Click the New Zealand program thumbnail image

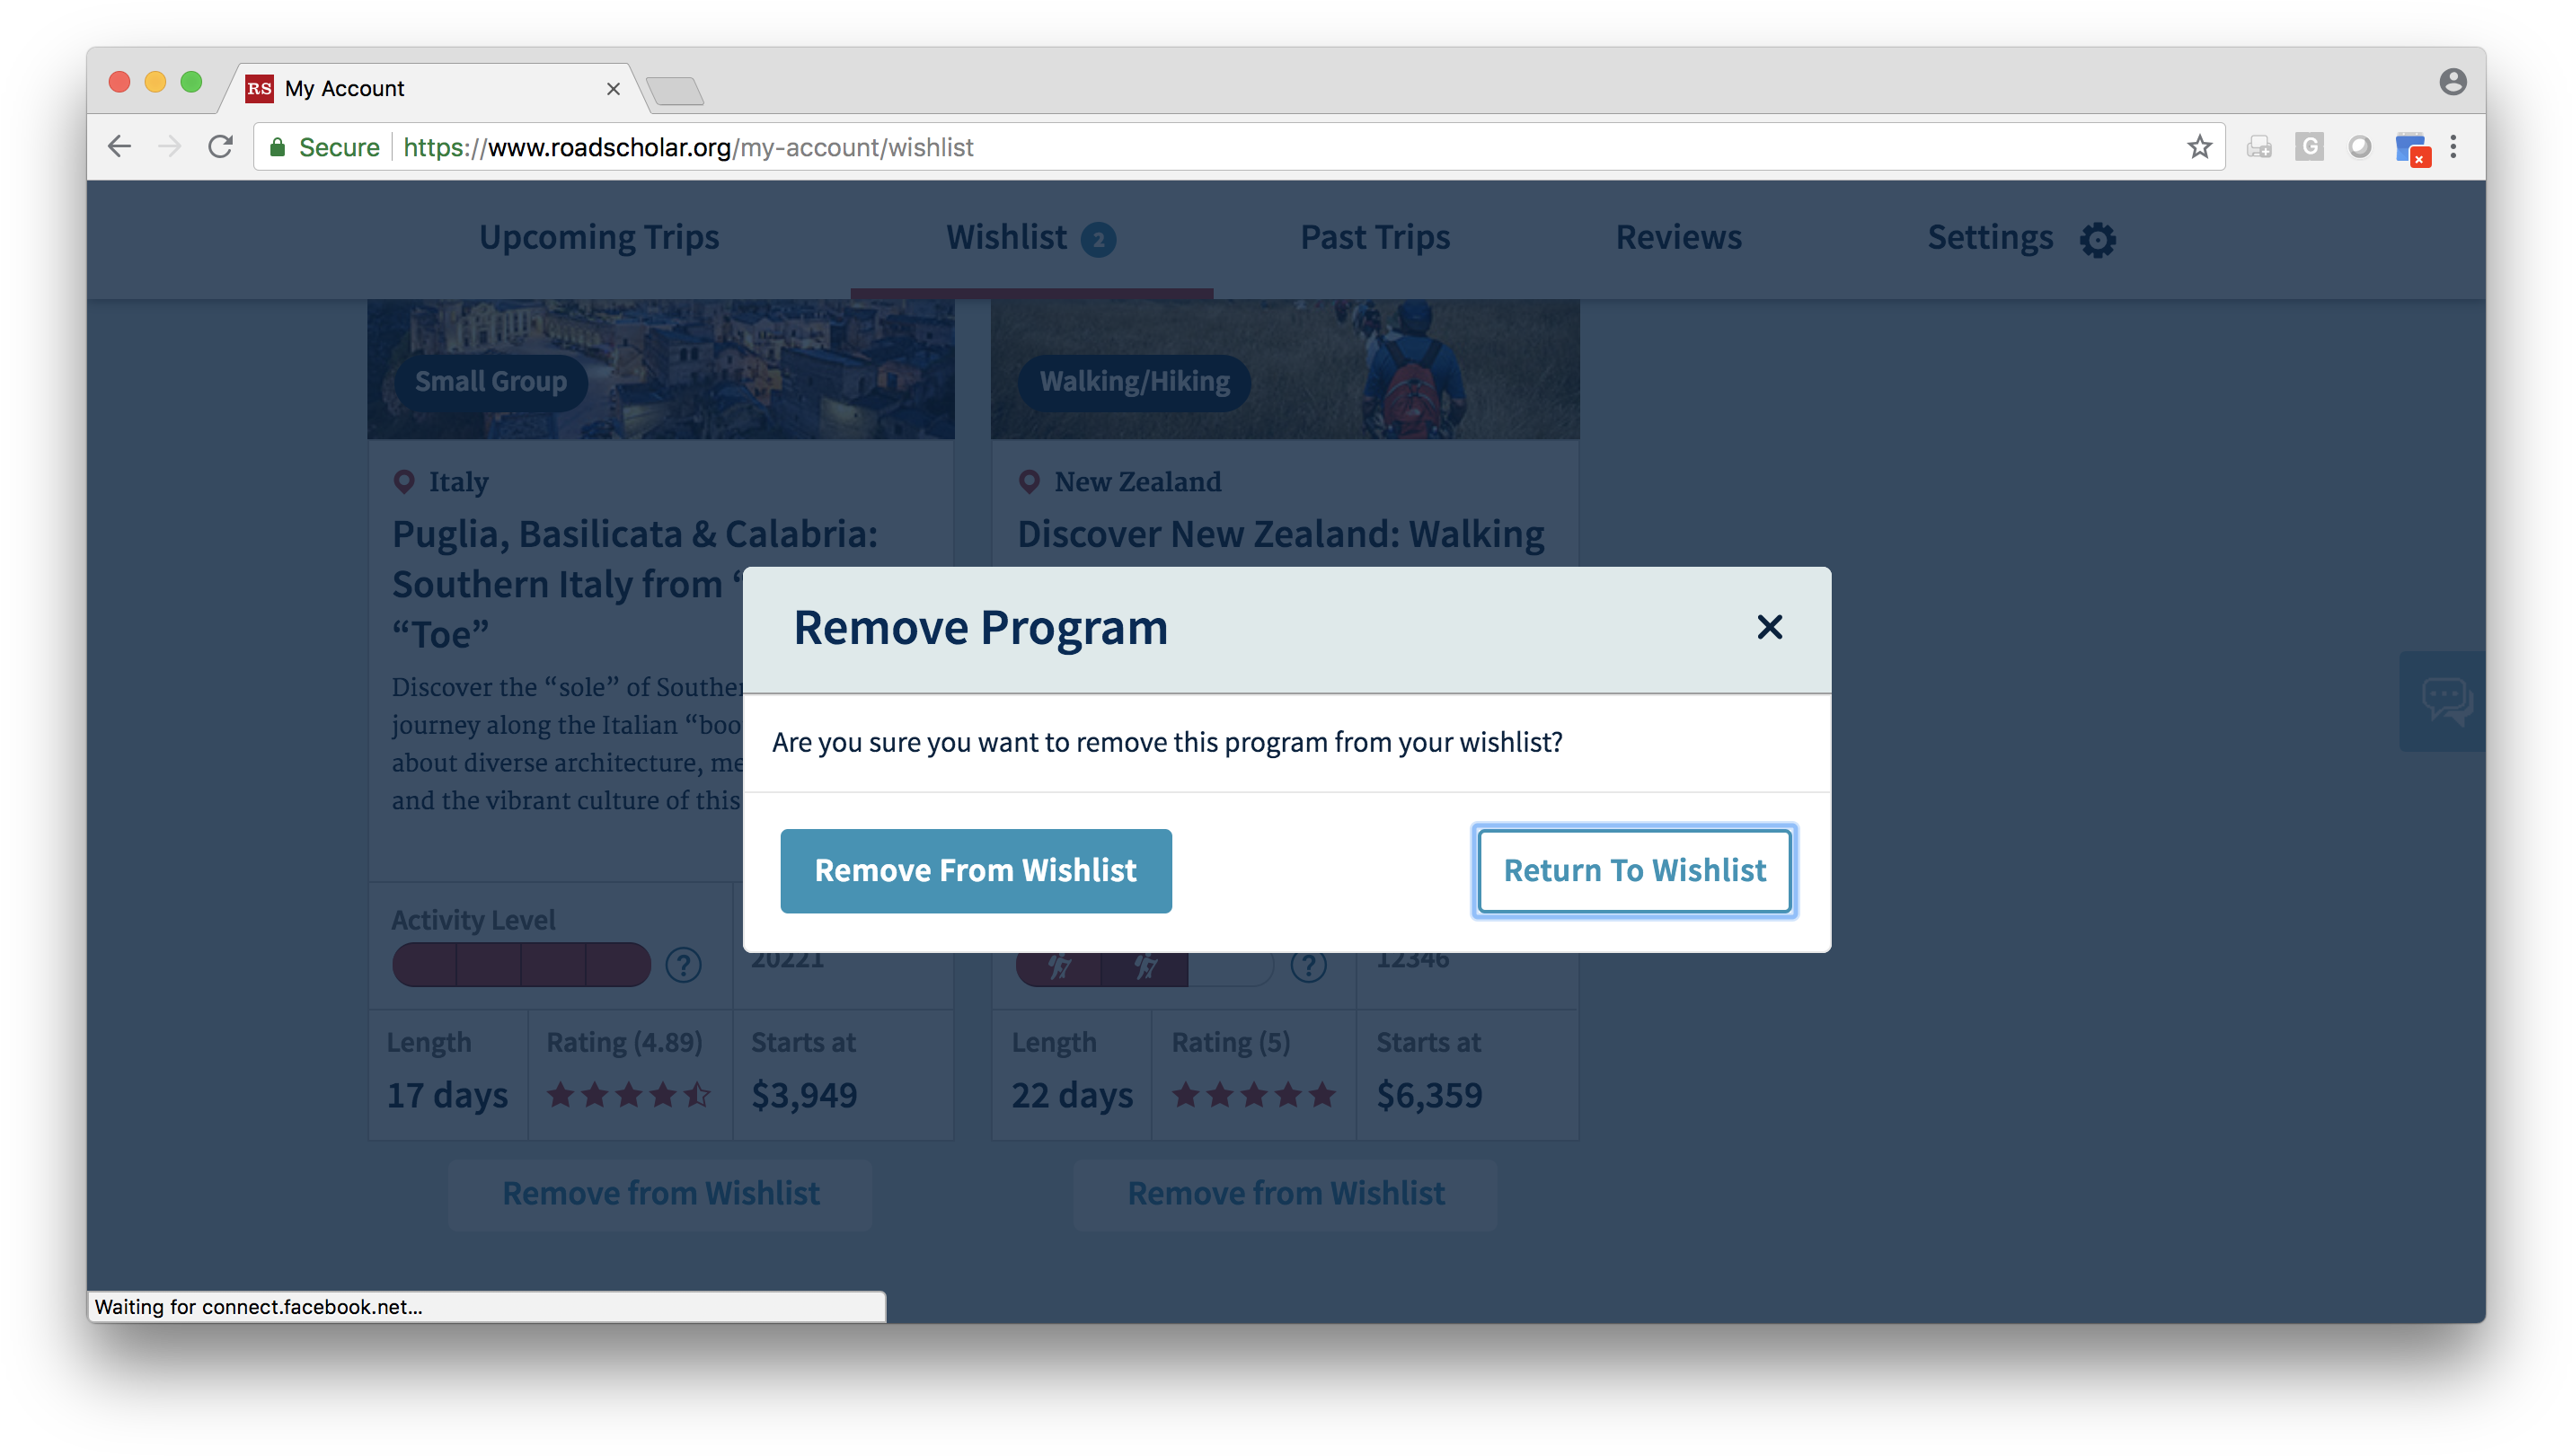1284,369
